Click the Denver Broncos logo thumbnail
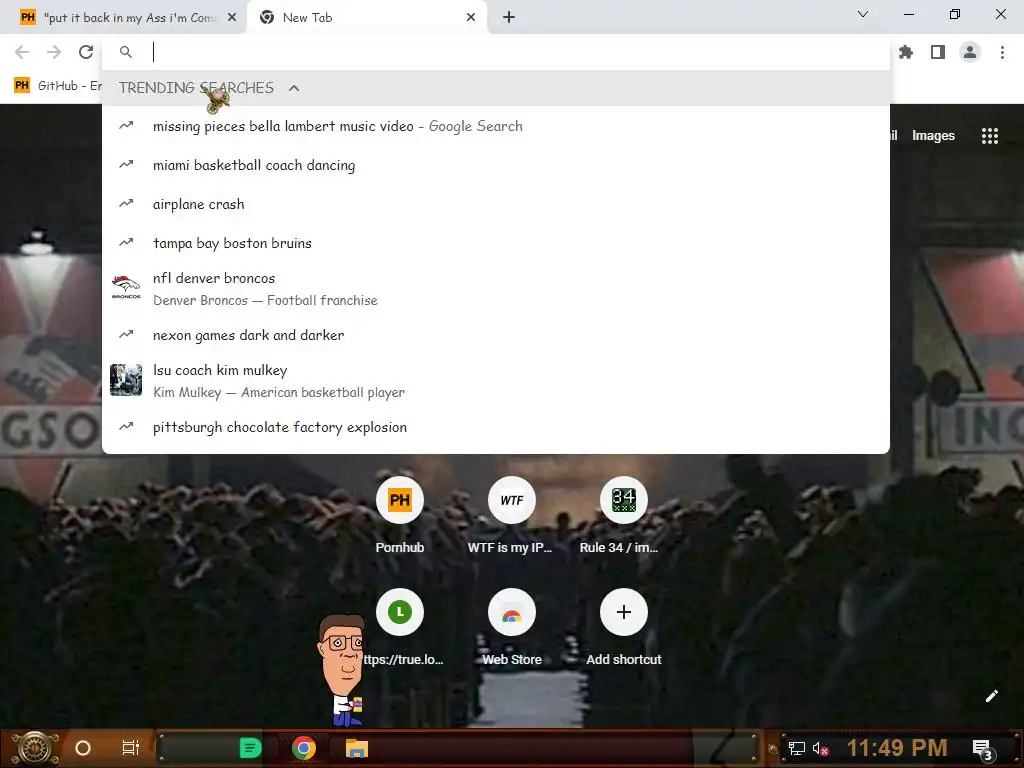 click(x=126, y=287)
